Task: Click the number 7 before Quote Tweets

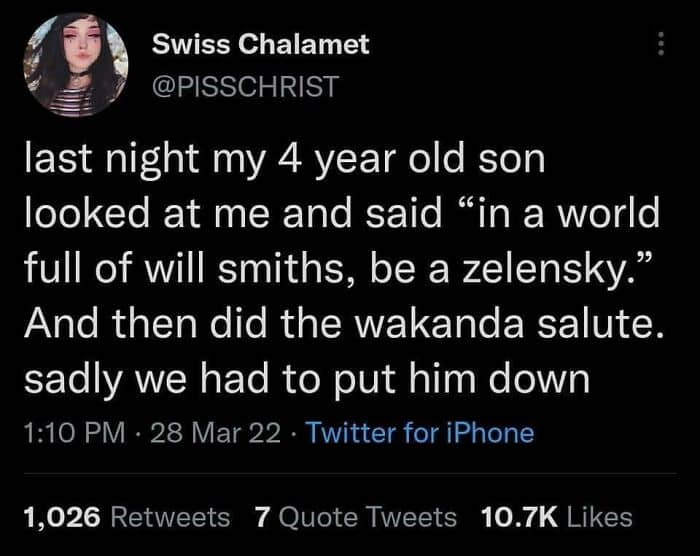Action: pos(263,516)
